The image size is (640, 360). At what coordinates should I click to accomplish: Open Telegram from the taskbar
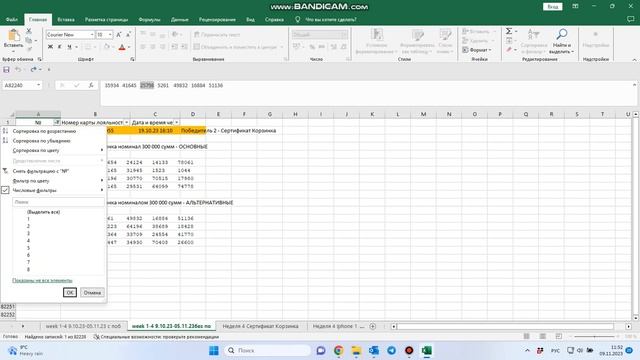[x=391, y=351]
